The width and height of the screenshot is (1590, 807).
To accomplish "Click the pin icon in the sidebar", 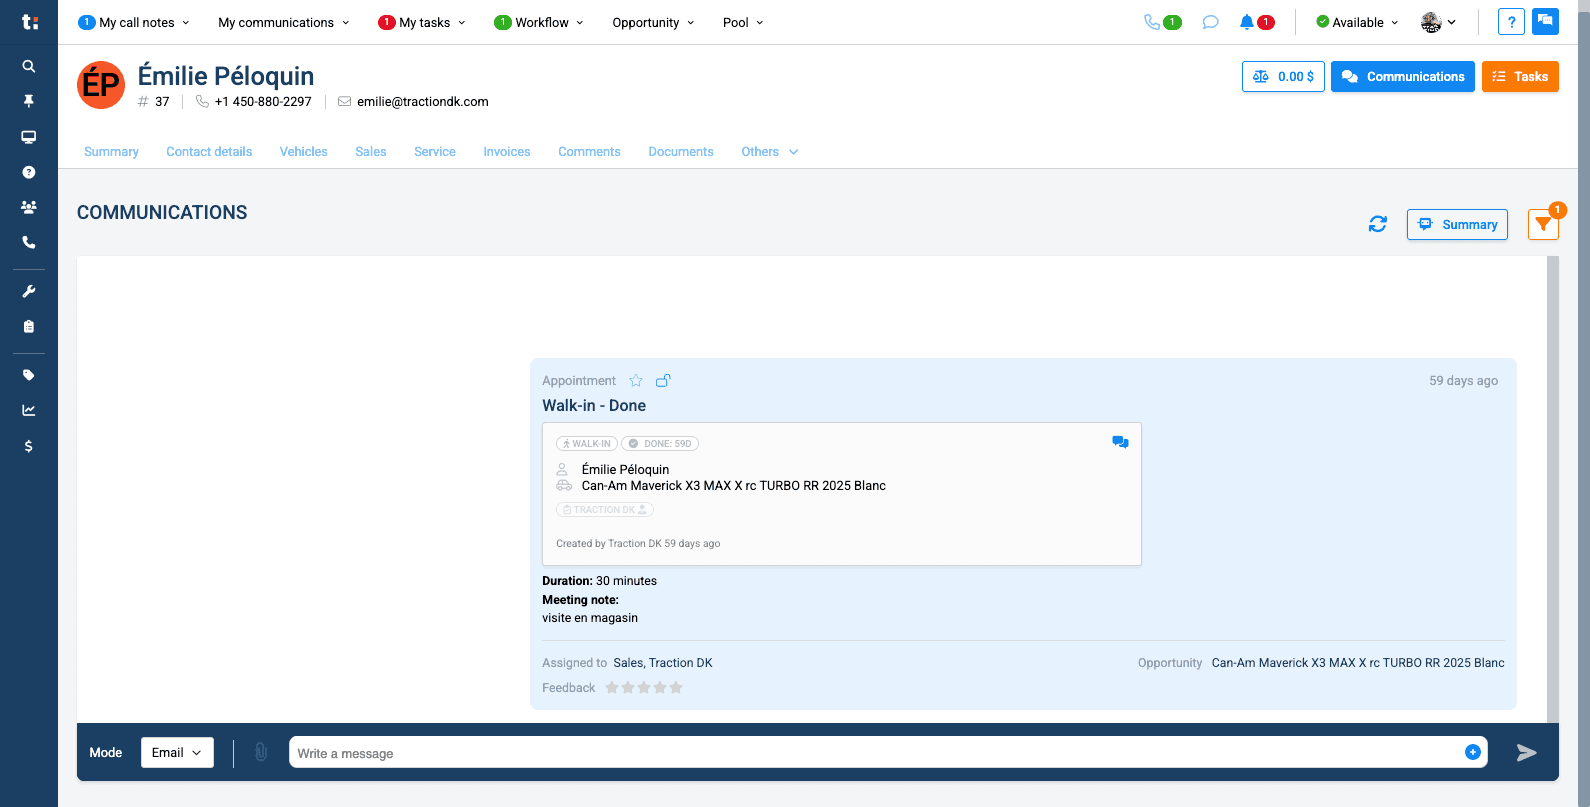I will pos(29,101).
